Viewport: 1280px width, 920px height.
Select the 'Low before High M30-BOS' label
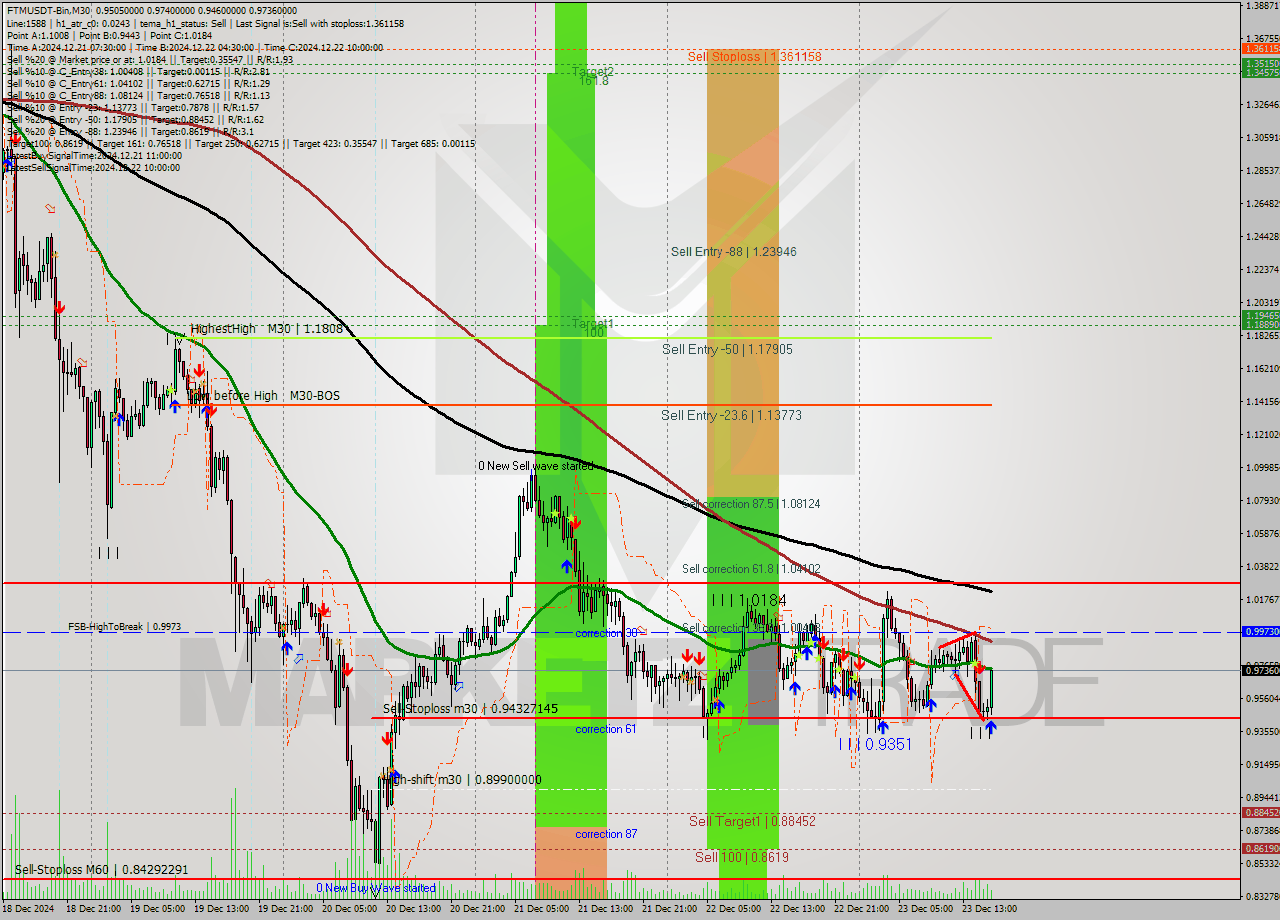[264, 396]
